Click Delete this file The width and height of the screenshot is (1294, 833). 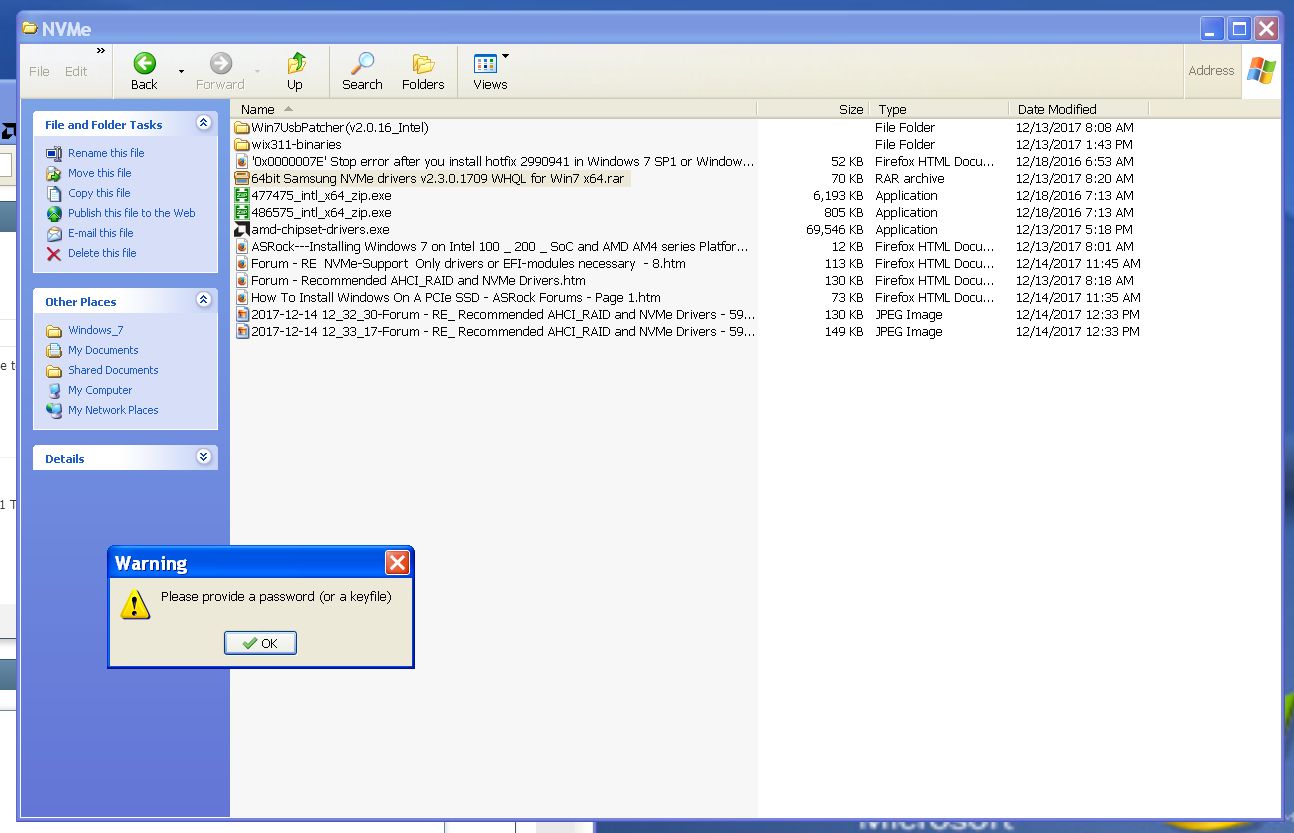(102, 253)
